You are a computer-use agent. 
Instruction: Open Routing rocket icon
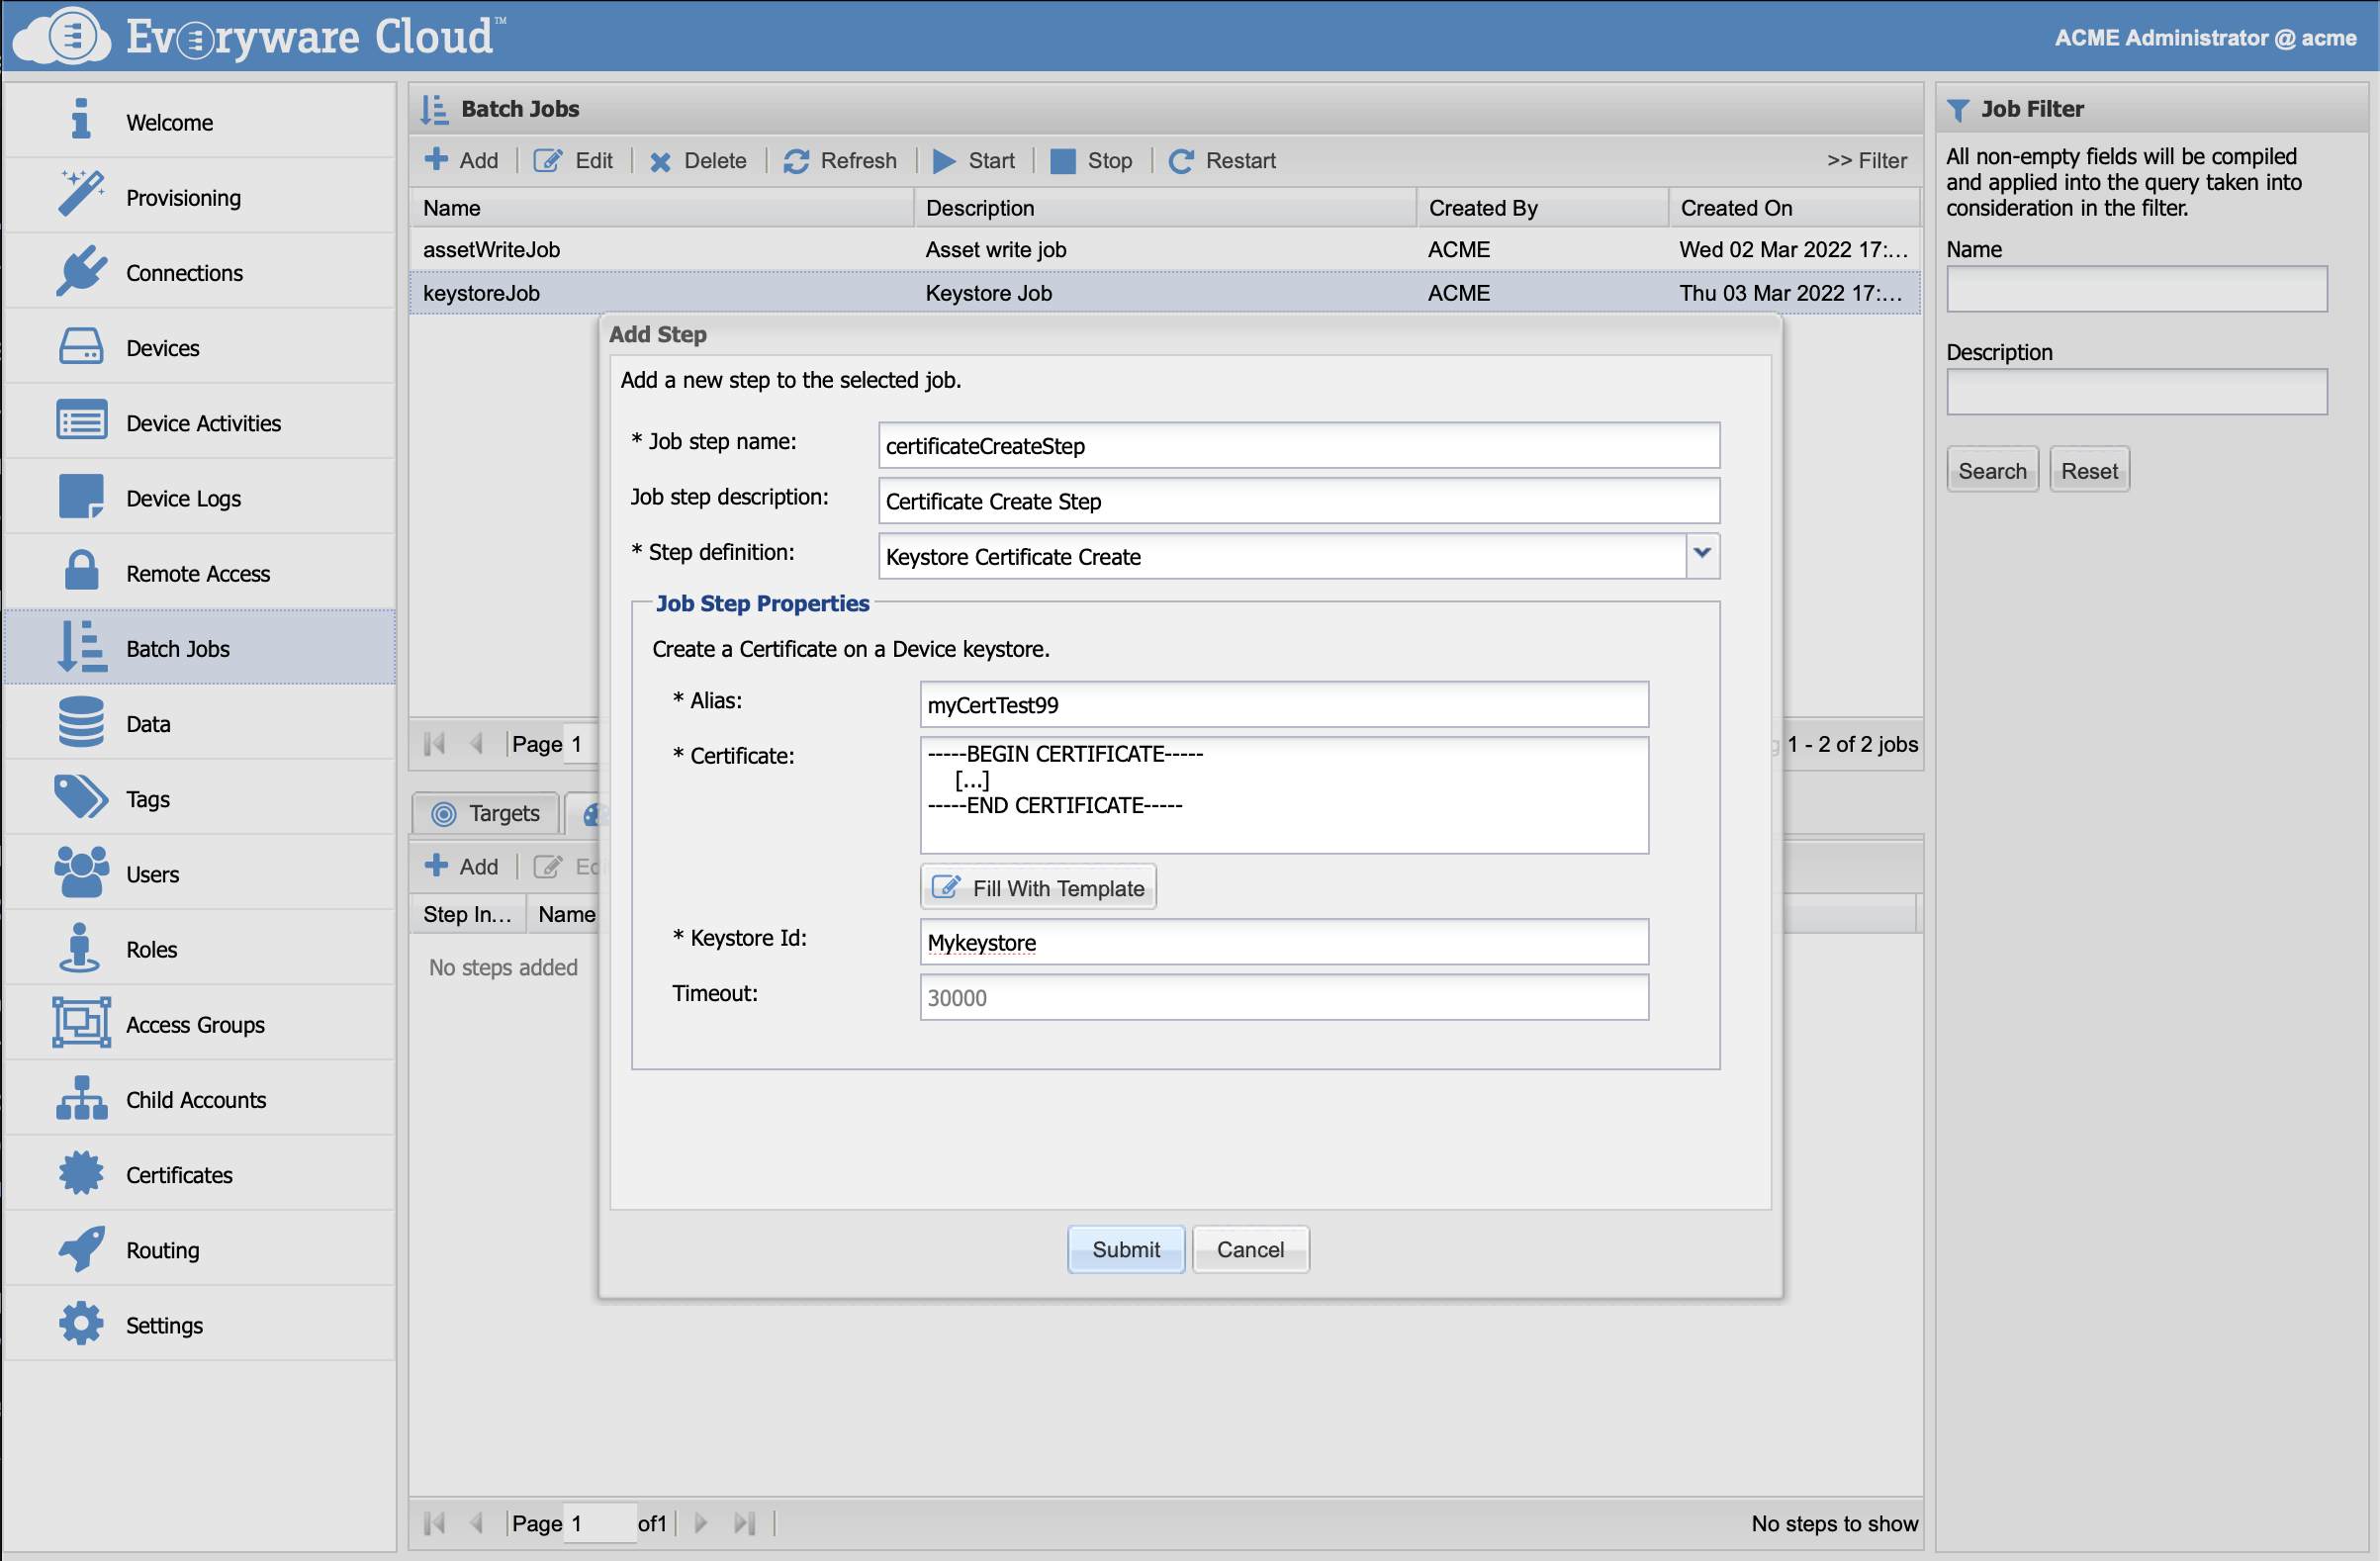pyautogui.click(x=81, y=1248)
